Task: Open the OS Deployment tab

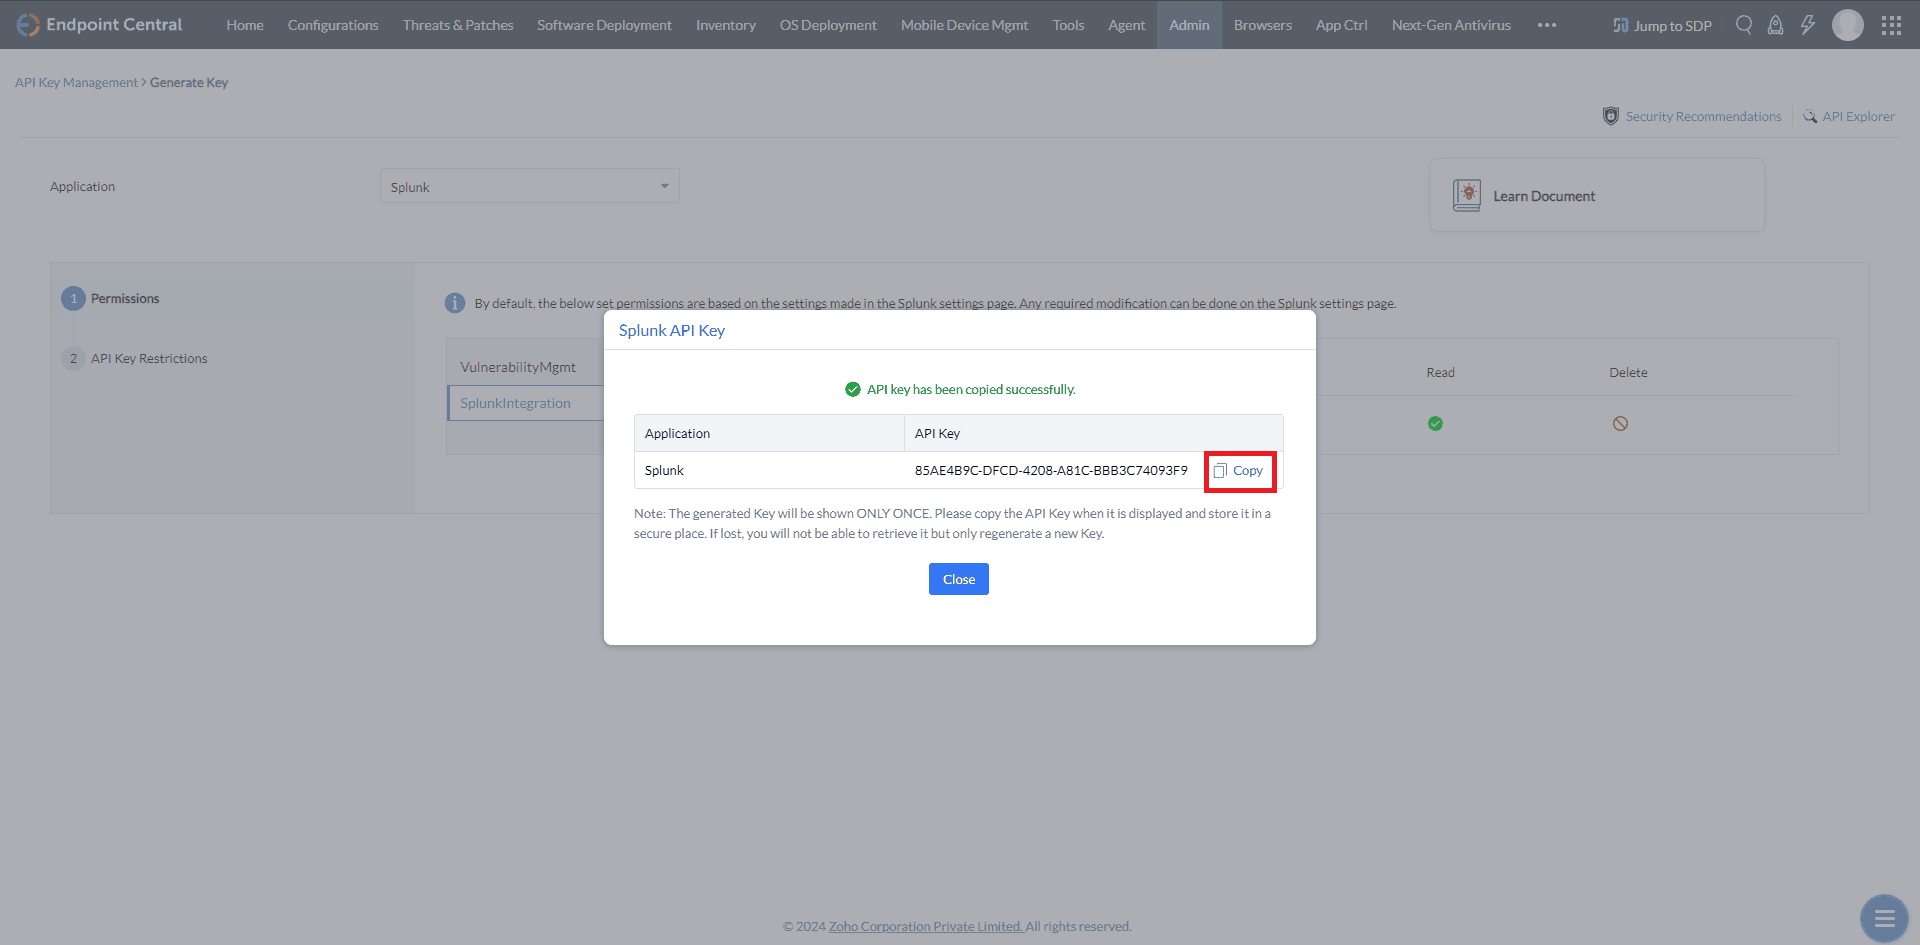Action: click(828, 25)
